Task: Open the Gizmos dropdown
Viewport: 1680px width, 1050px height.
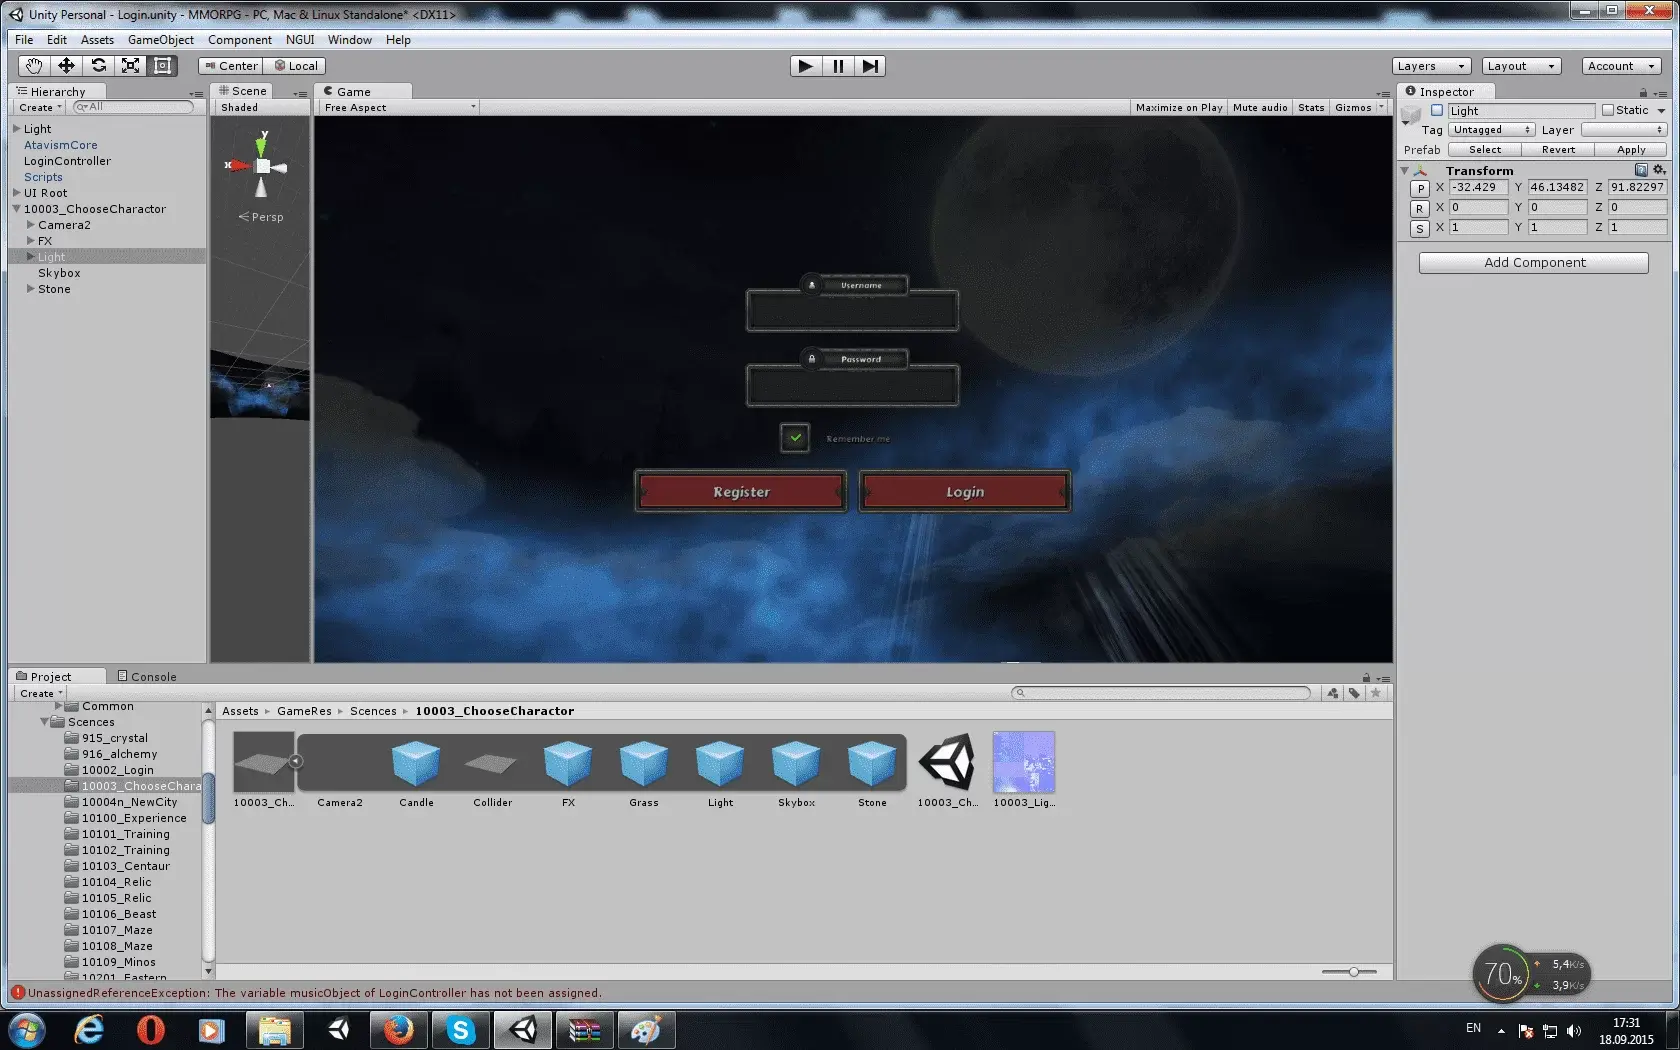Action: [1359, 108]
